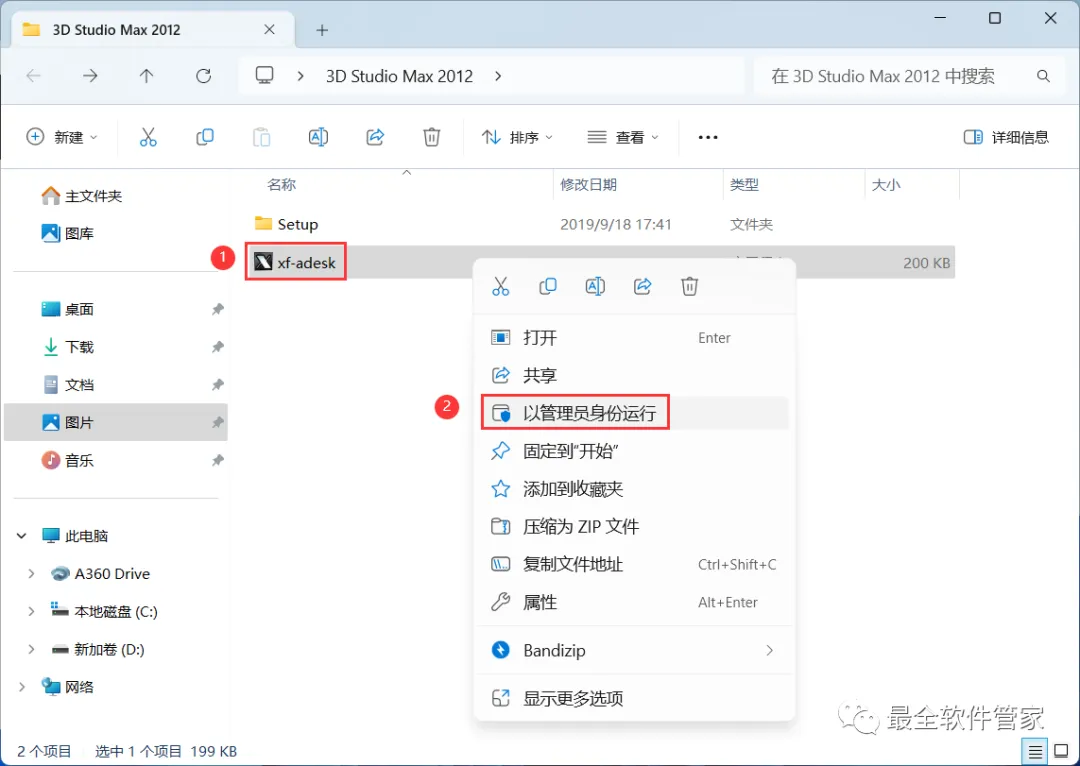
Task: Switch to large icons view in the status bar
Action: point(1061,752)
